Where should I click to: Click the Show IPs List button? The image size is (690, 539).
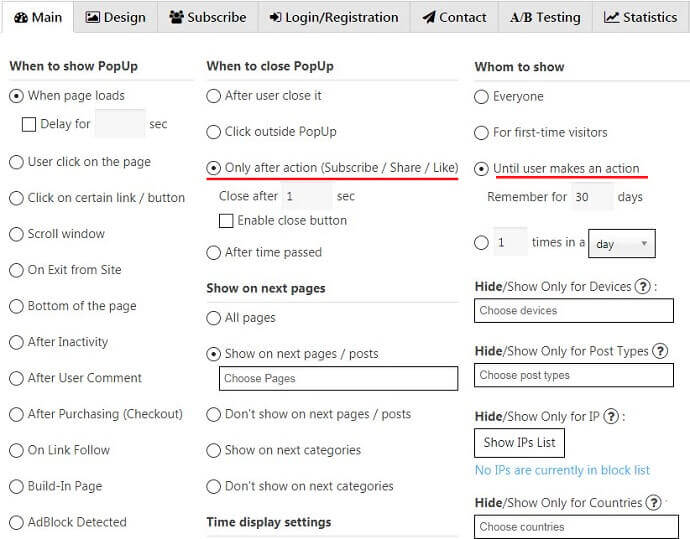click(x=519, y=443)
